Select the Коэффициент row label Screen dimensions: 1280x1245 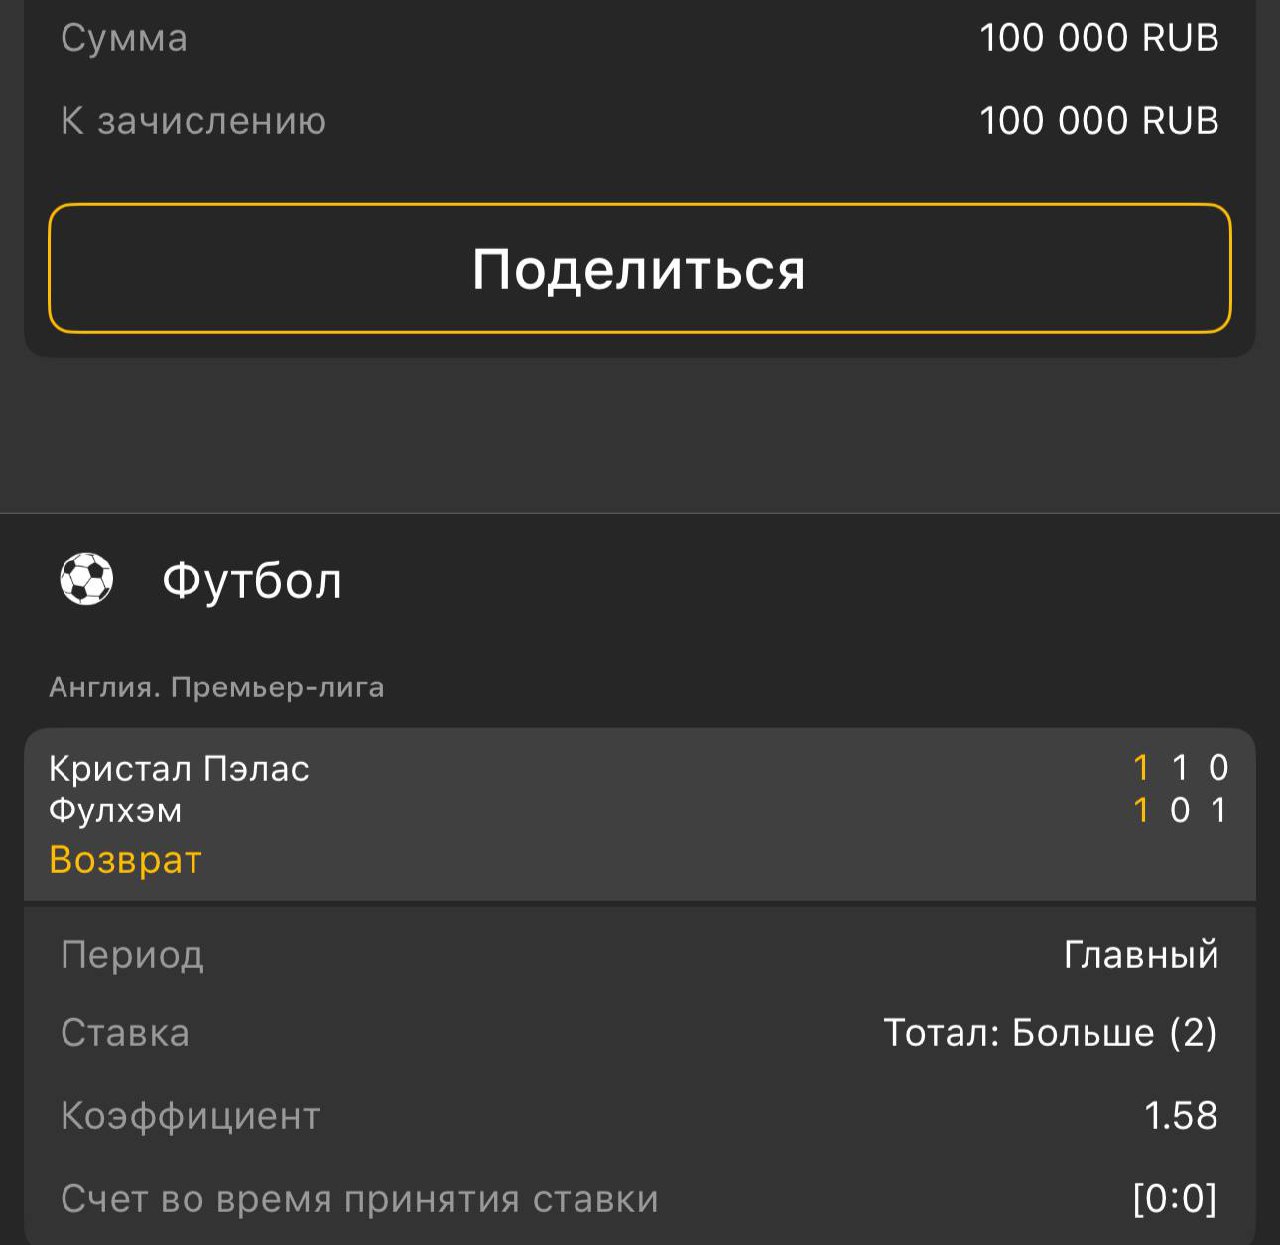pos(191,1116)
